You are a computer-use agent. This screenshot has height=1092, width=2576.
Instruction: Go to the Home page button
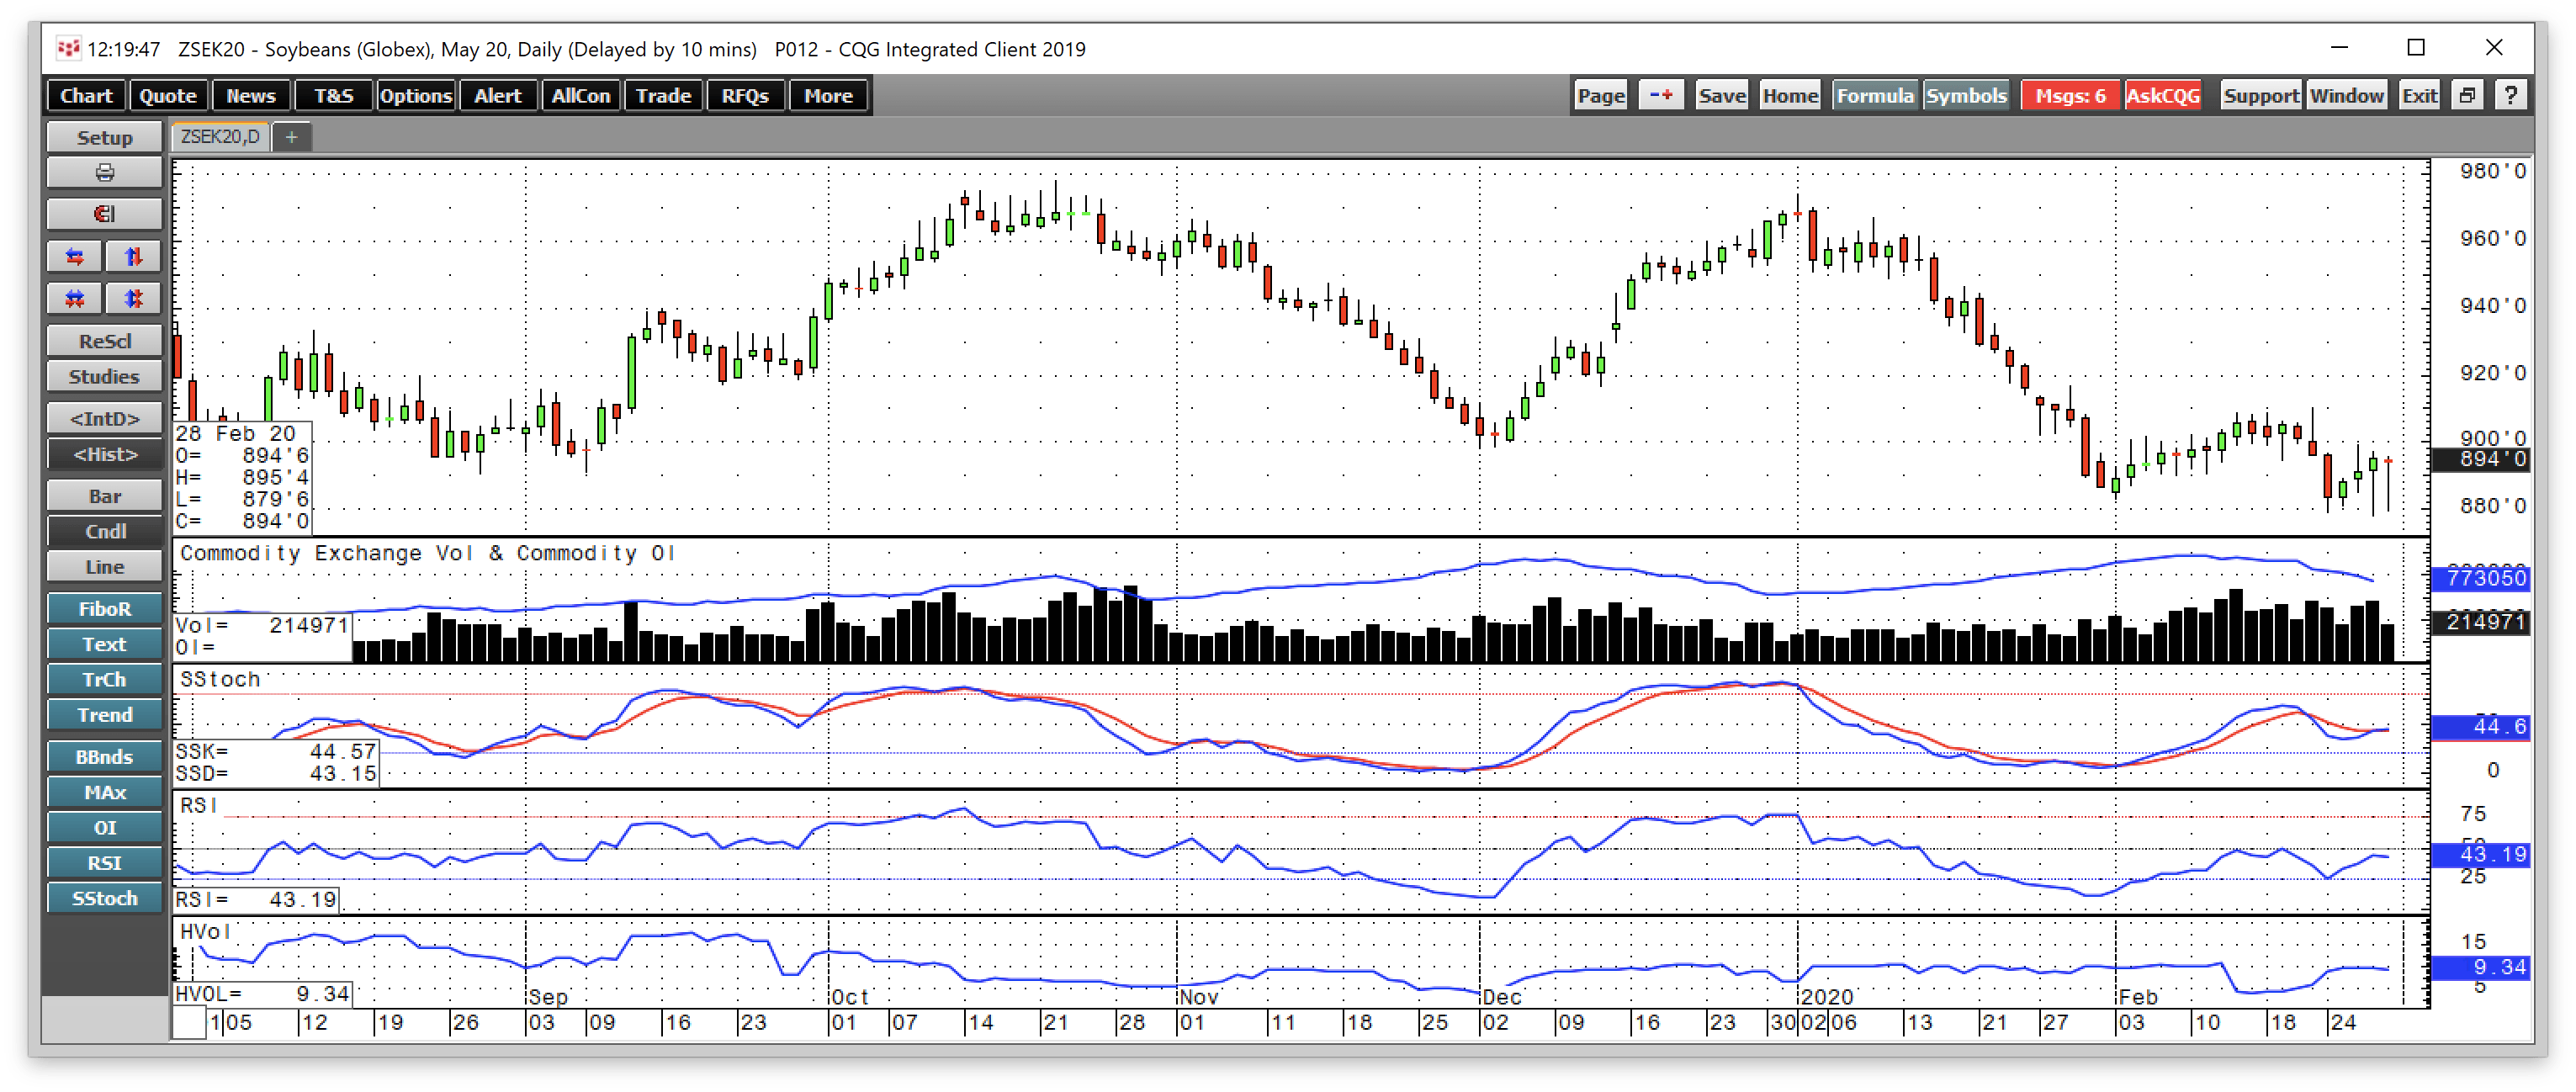tap(1790, 96)
